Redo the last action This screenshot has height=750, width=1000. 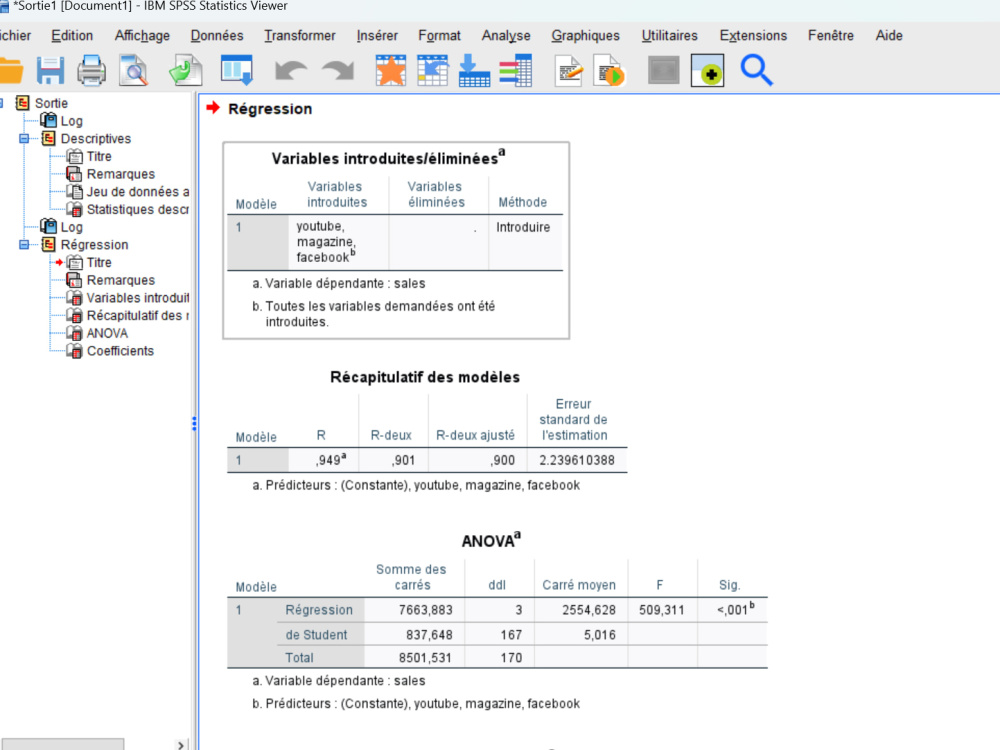pyautogui.click(x=338, y=70)
